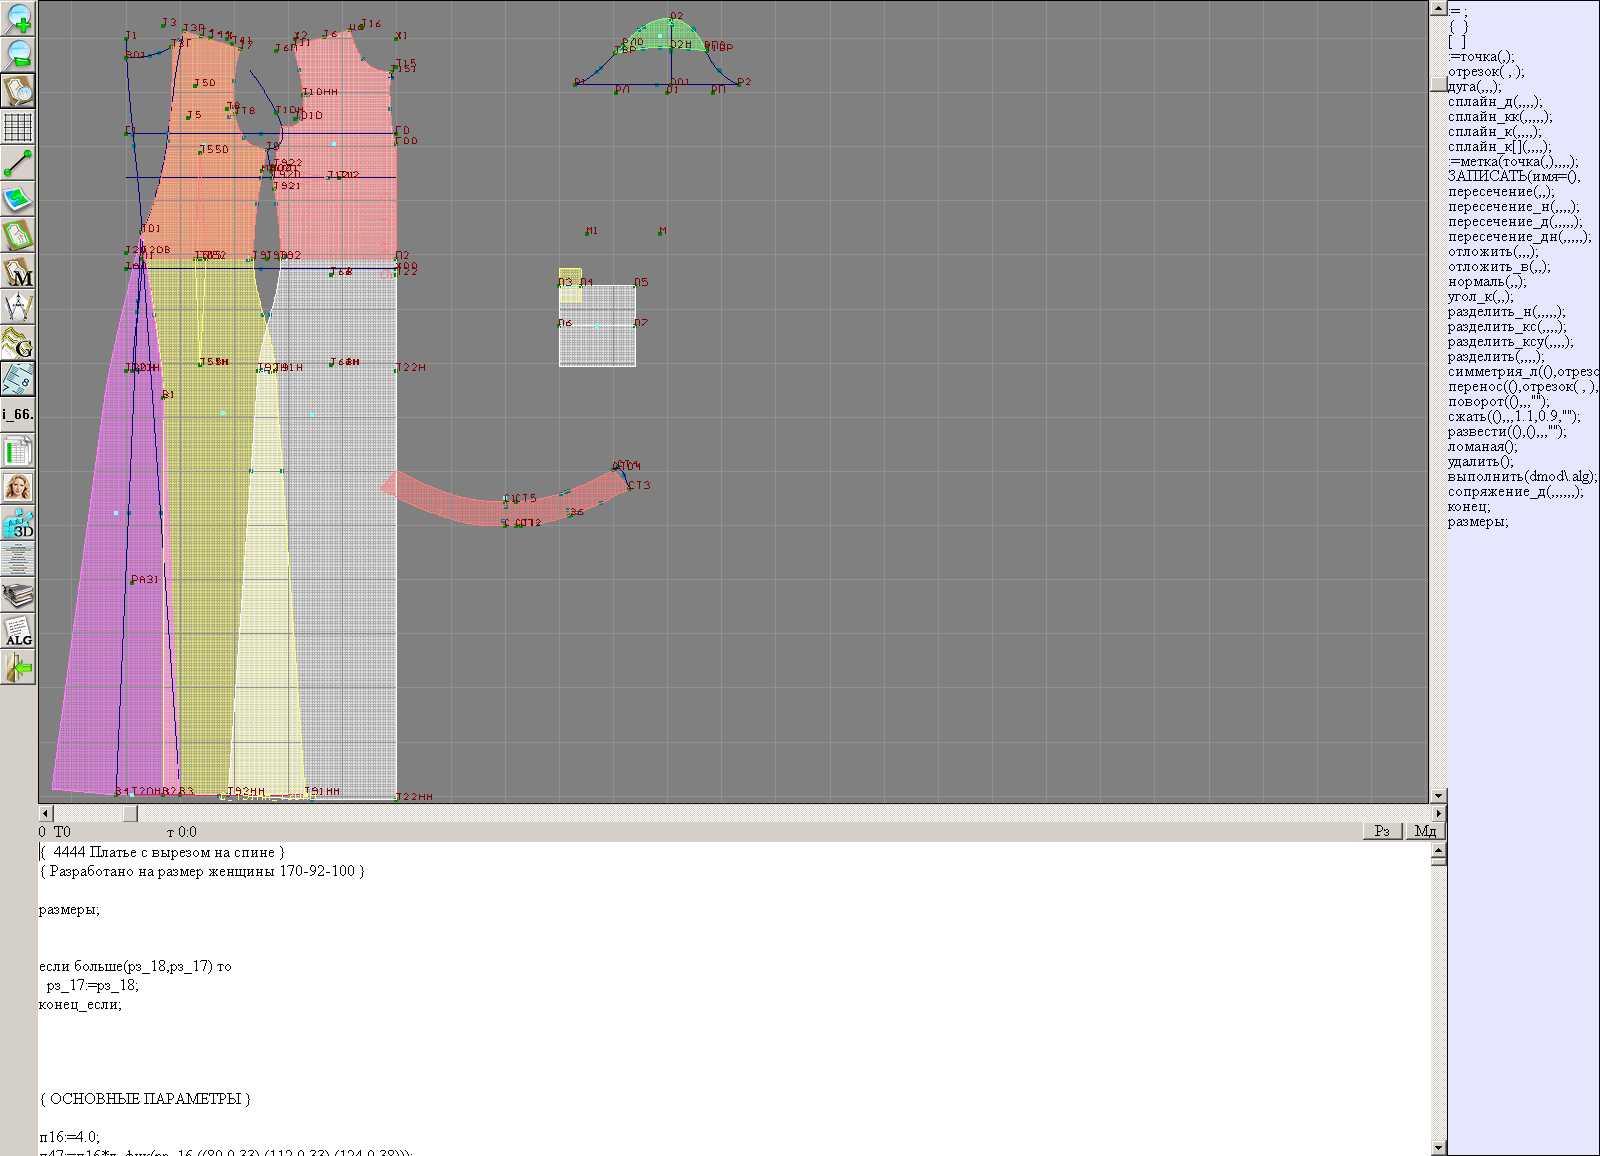The image size is (1600, 1156).
Task: Click the zoom out magnifier icon
Action: click(18, 54)
